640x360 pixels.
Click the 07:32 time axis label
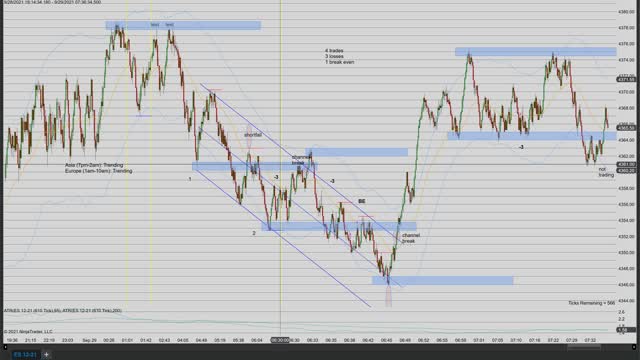tap(590, 340)
